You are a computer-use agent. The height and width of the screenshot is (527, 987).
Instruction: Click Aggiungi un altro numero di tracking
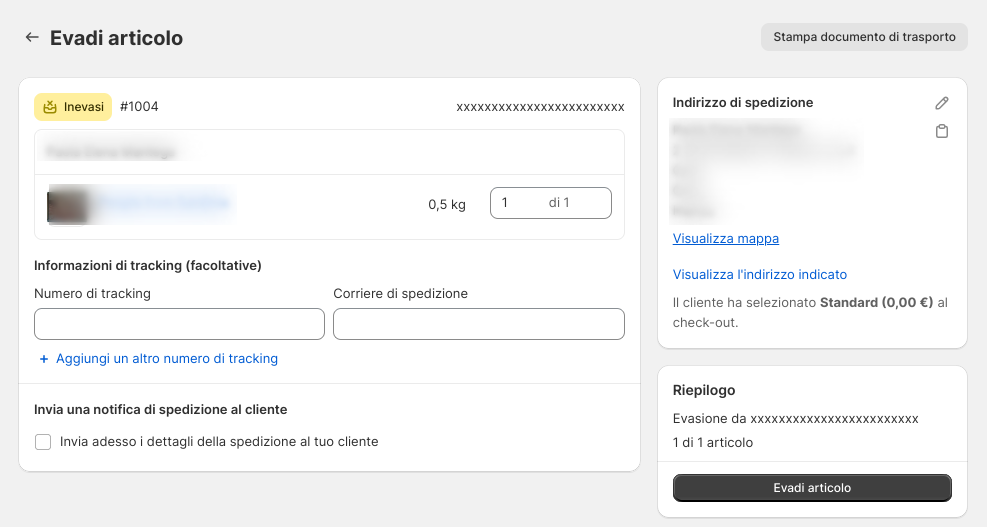pos(166,359)
